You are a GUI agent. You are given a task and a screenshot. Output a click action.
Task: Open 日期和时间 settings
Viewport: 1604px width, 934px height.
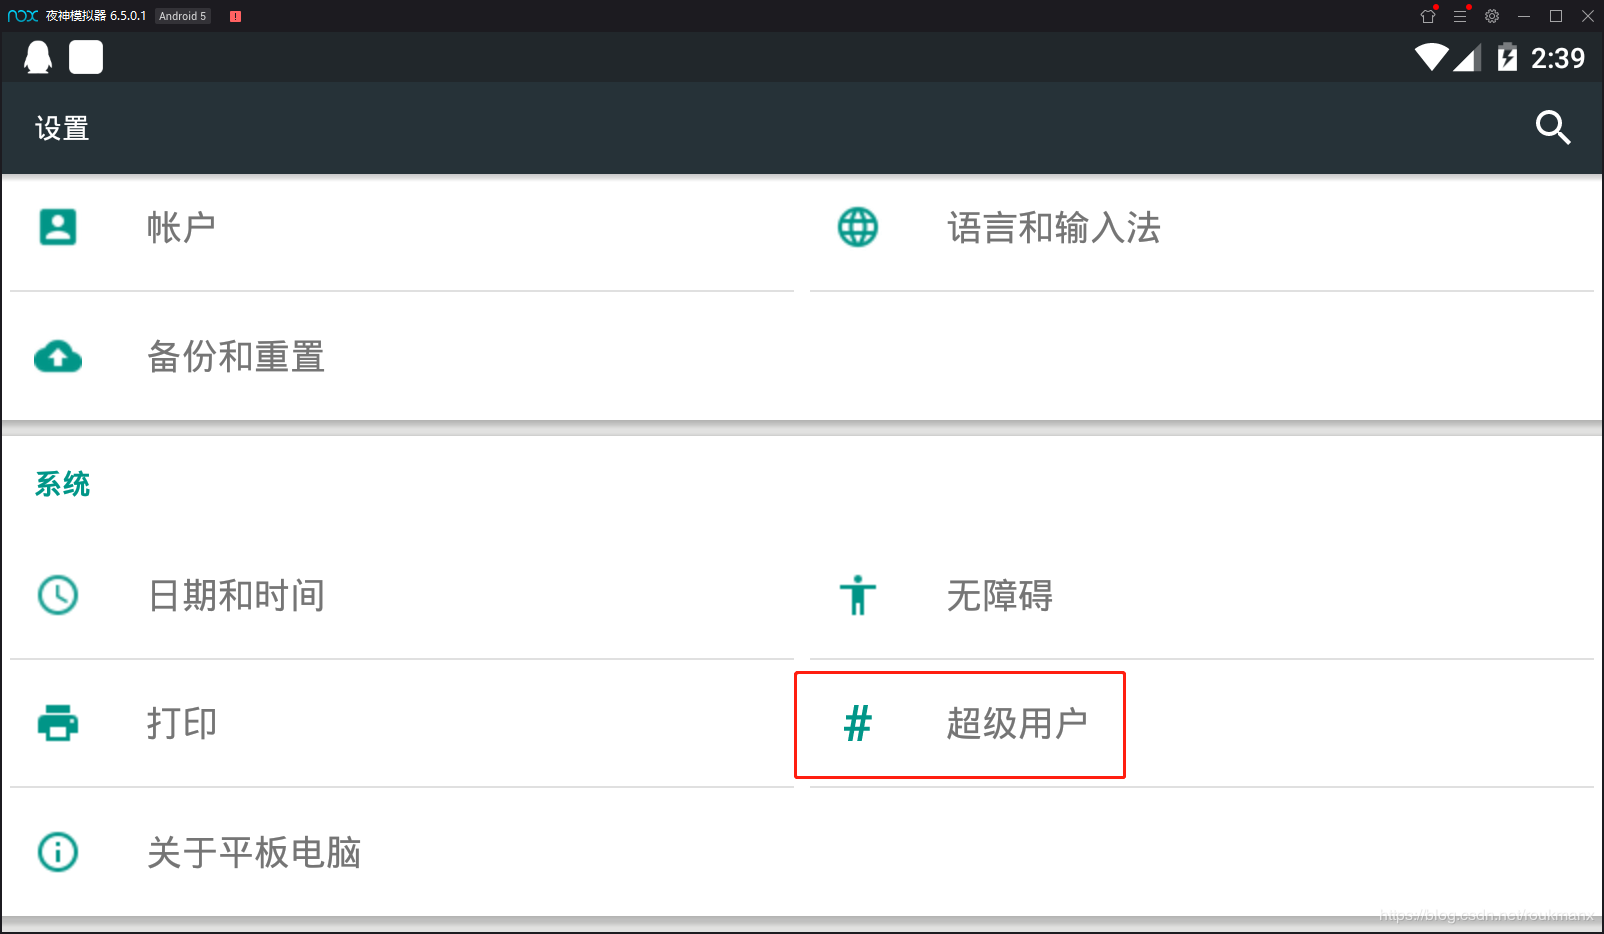(236, 595)
